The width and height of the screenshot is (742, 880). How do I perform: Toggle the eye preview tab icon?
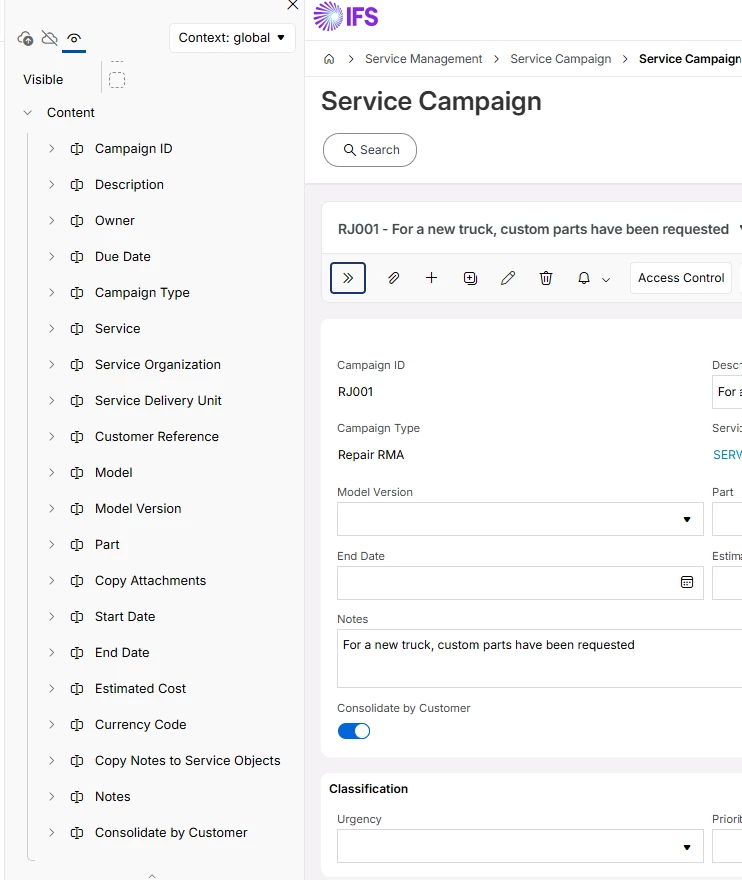coord(74,38)
